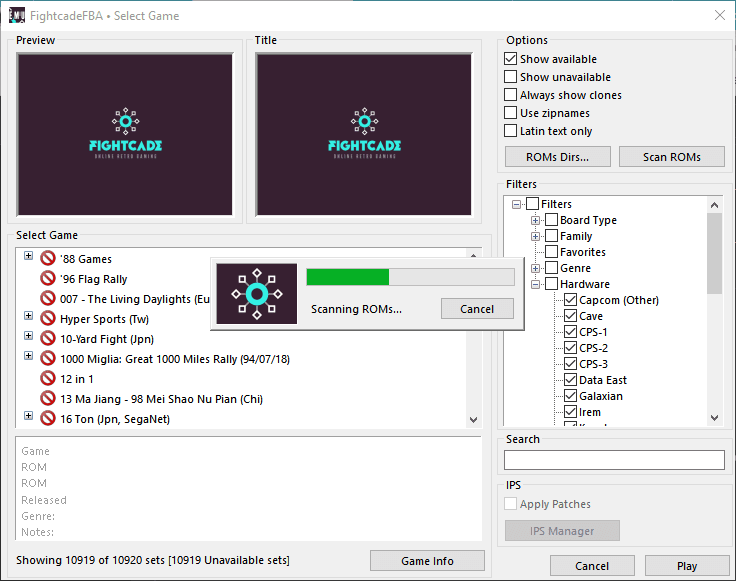
Task: Click the unavailable icon next to 007 - The Living Daylights
Action: 48,298
